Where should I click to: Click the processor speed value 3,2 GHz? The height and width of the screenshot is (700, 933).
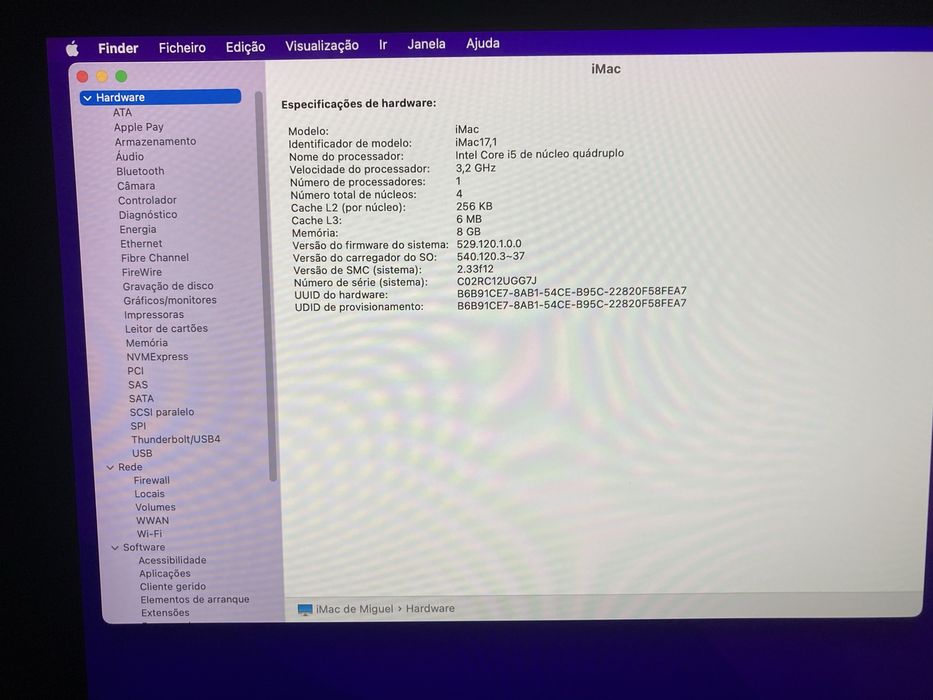click(x=476, y=168)
